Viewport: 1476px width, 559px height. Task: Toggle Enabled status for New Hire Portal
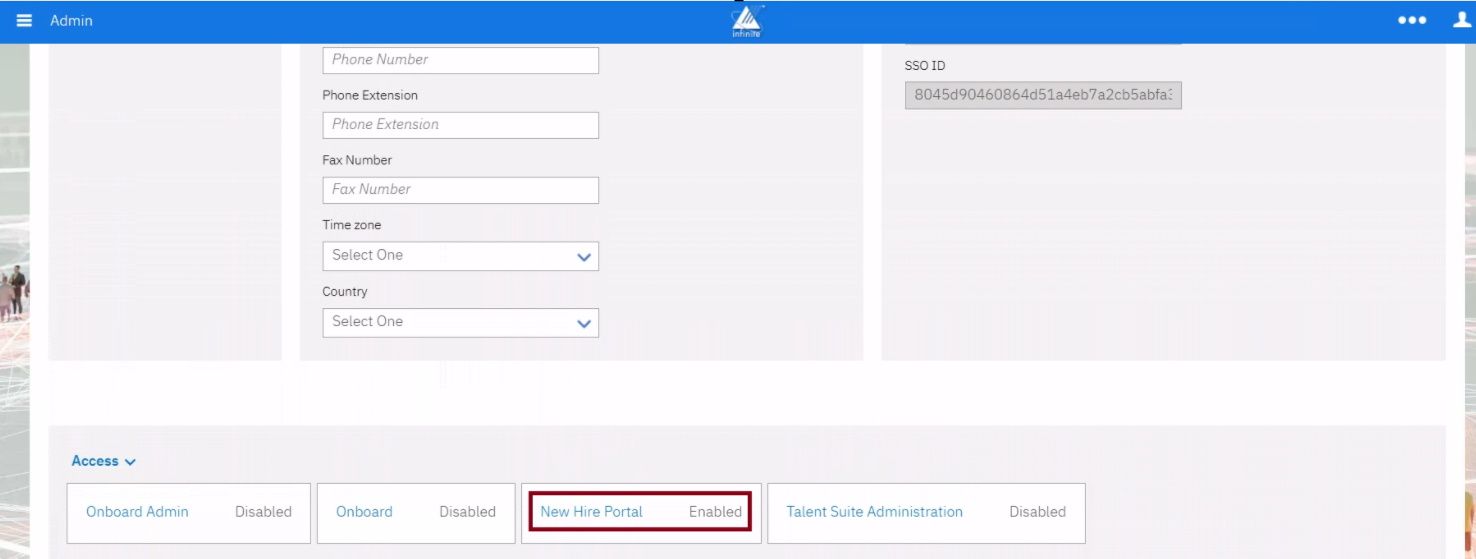(x=715, y=512)
